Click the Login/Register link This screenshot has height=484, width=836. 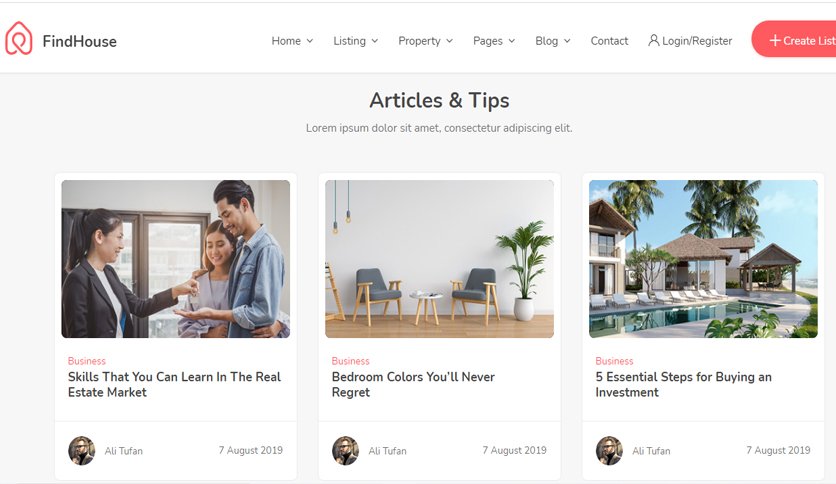pos(697,41)
